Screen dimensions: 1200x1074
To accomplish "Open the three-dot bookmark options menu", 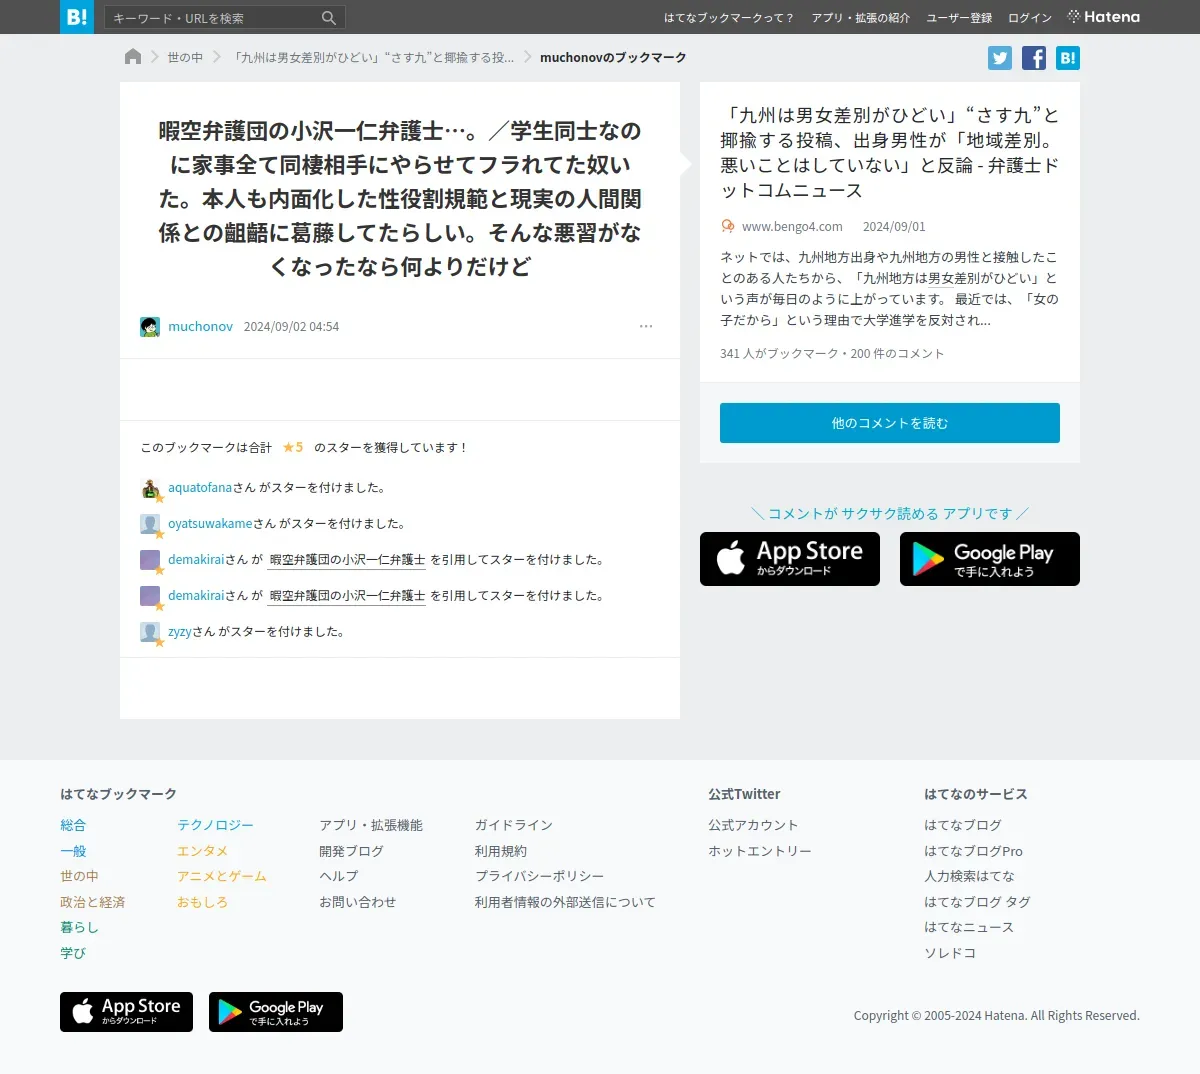I will 646,326.
